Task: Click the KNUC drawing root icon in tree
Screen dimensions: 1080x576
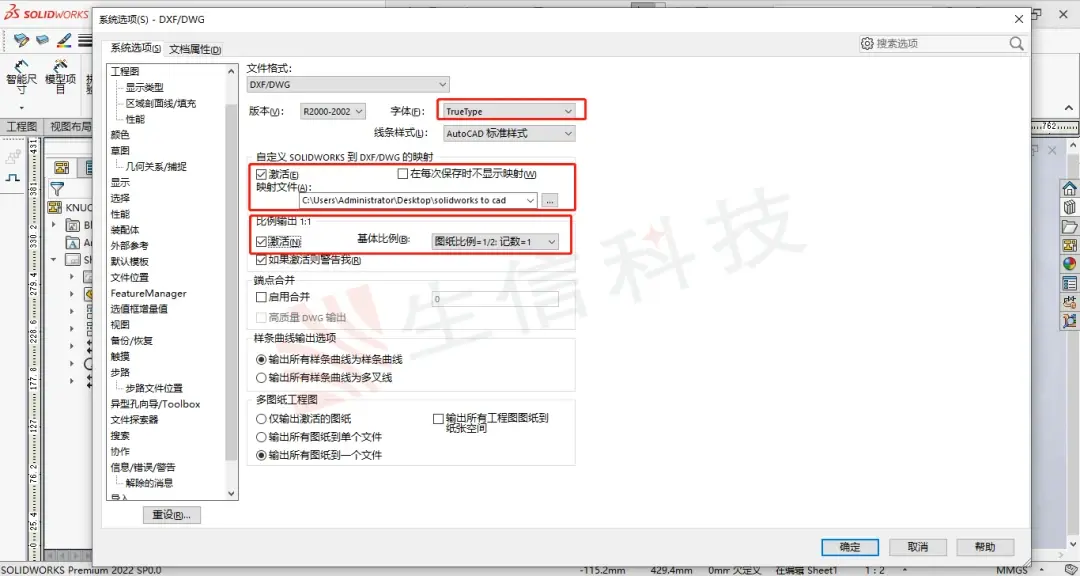Action: (55, 207)
